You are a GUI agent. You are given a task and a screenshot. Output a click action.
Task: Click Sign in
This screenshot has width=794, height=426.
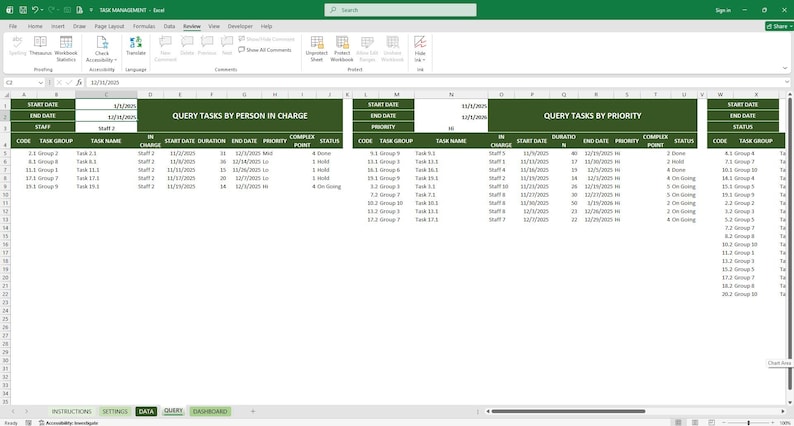[x=723, y=10]
